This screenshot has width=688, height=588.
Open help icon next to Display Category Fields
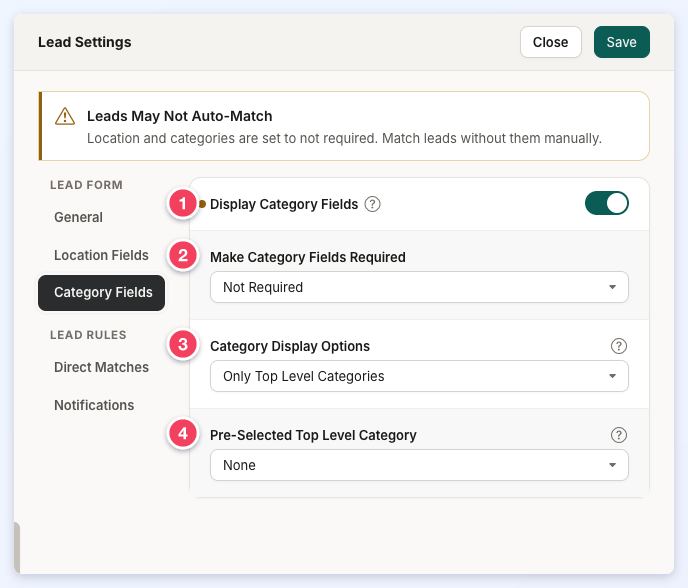(373, 204)
